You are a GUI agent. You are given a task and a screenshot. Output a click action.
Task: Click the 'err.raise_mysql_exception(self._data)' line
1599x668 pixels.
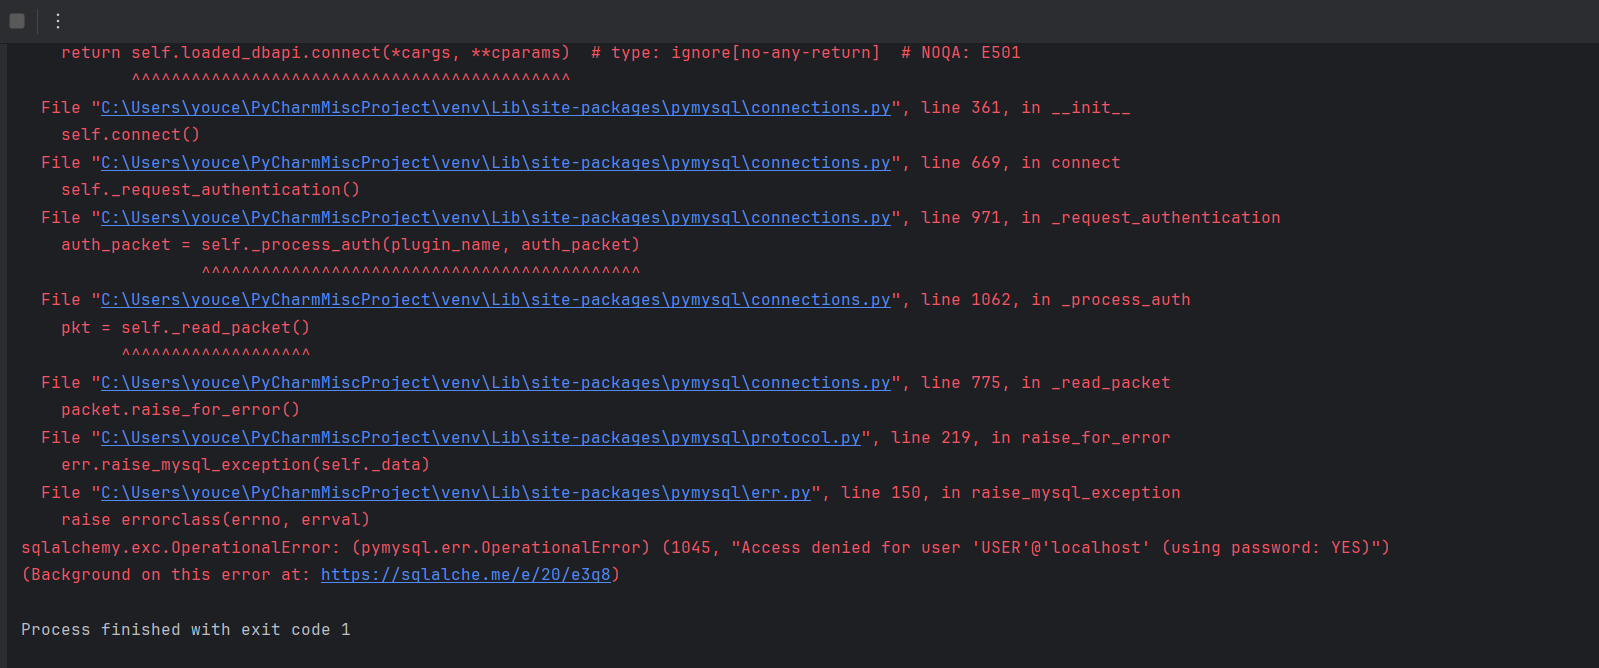point(245,465)
